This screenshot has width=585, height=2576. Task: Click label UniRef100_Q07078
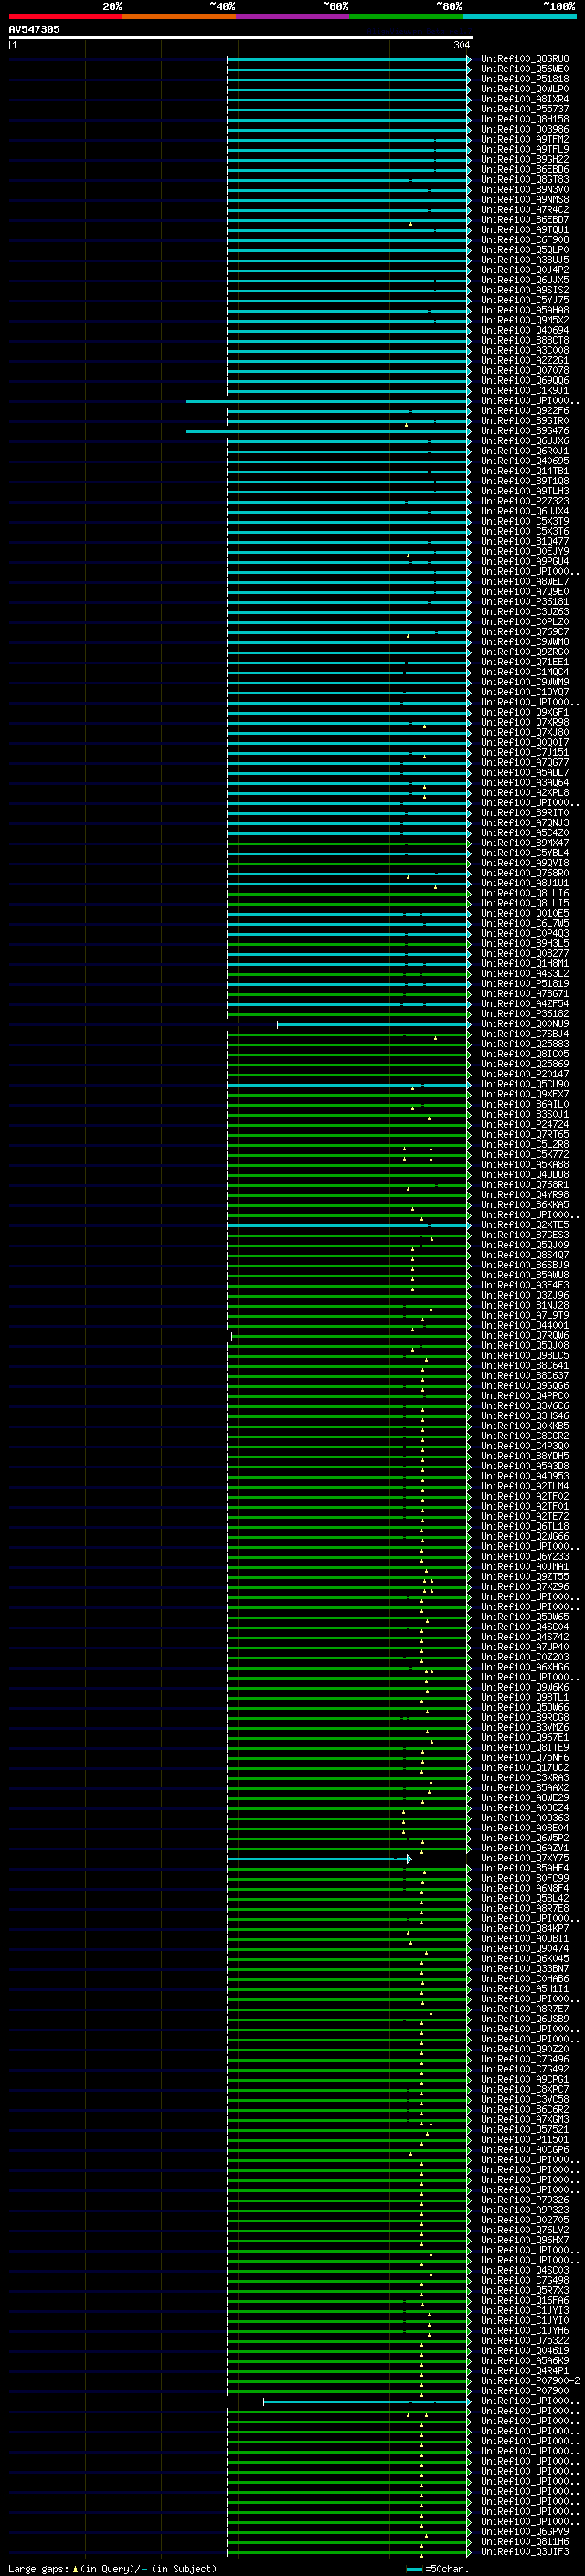click(525, 370)
